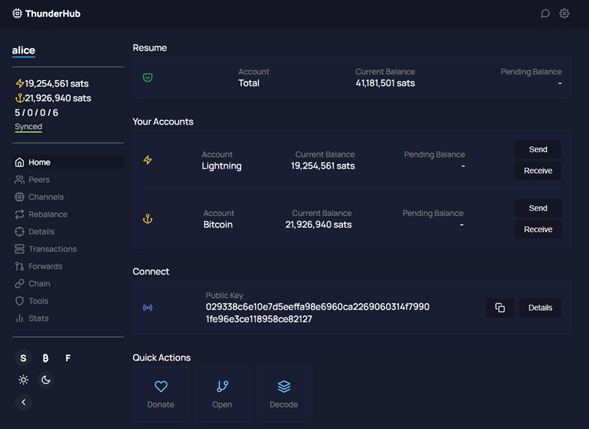This screenshot has width=589, height=429.
Task: Send from Lightning account
Action: tap(538, 149)
